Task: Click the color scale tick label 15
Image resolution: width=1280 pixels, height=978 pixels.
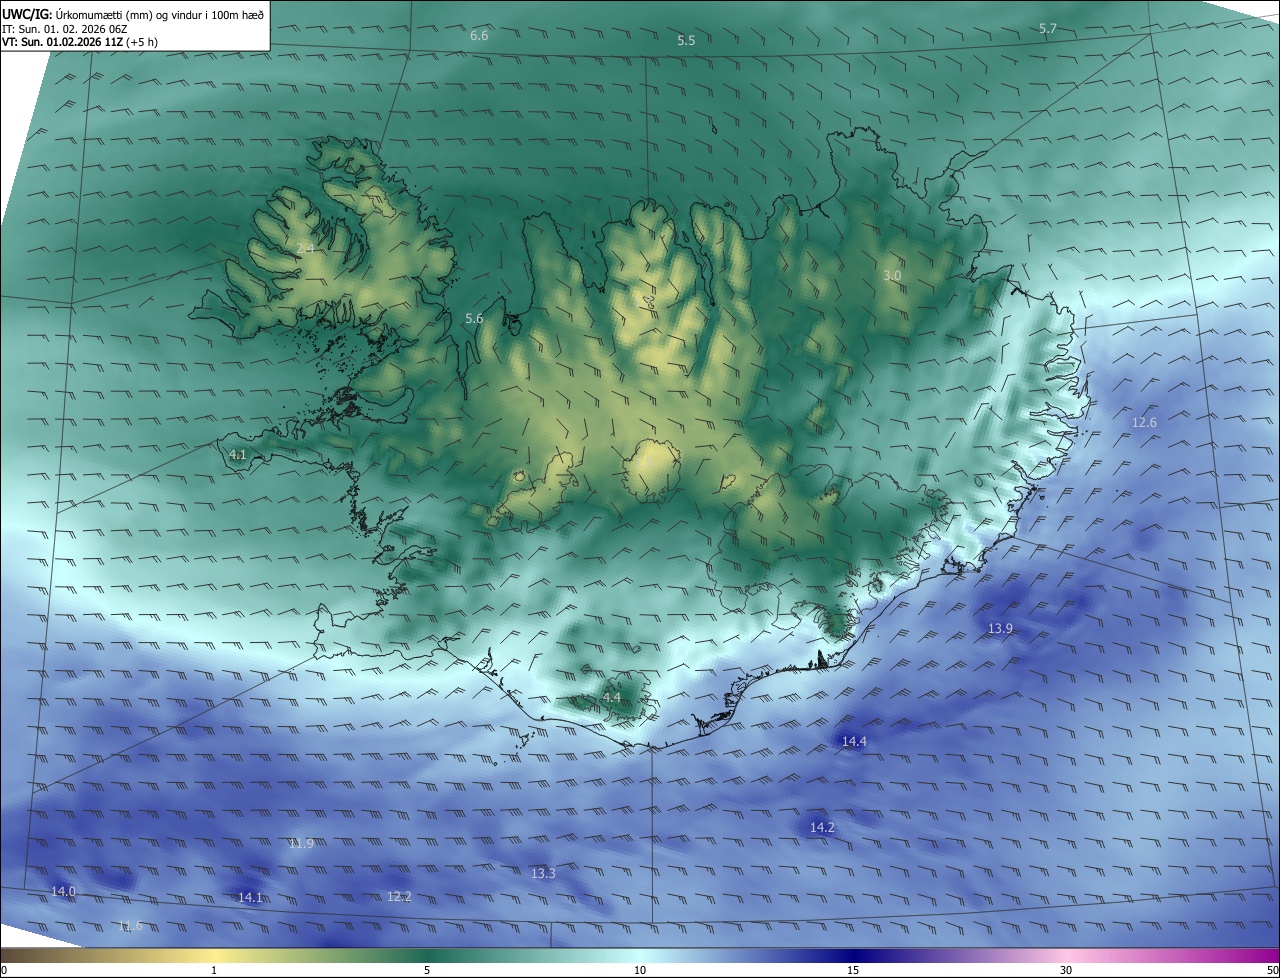Action: (x=853, y=970)
